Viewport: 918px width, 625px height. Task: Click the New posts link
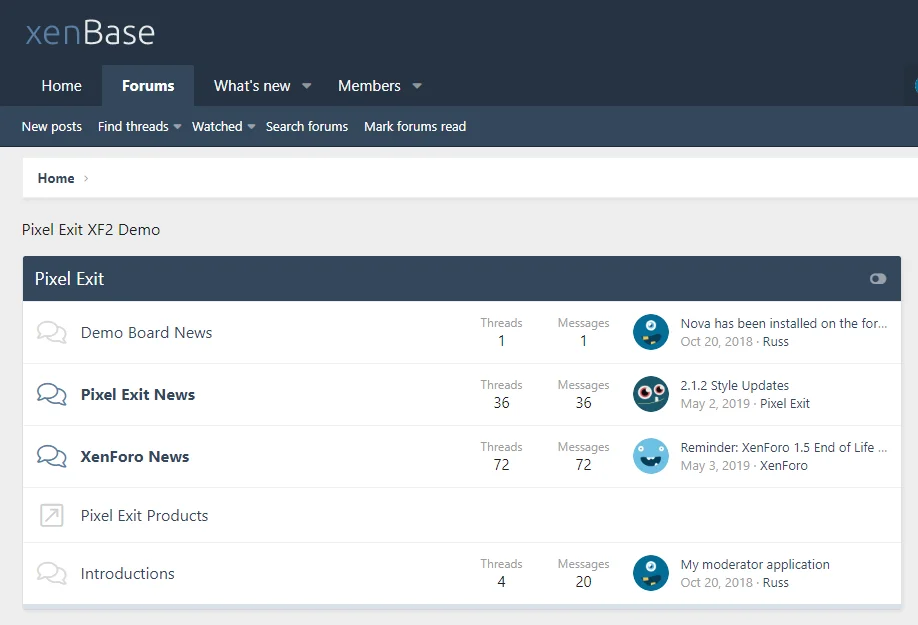(52, 126)
